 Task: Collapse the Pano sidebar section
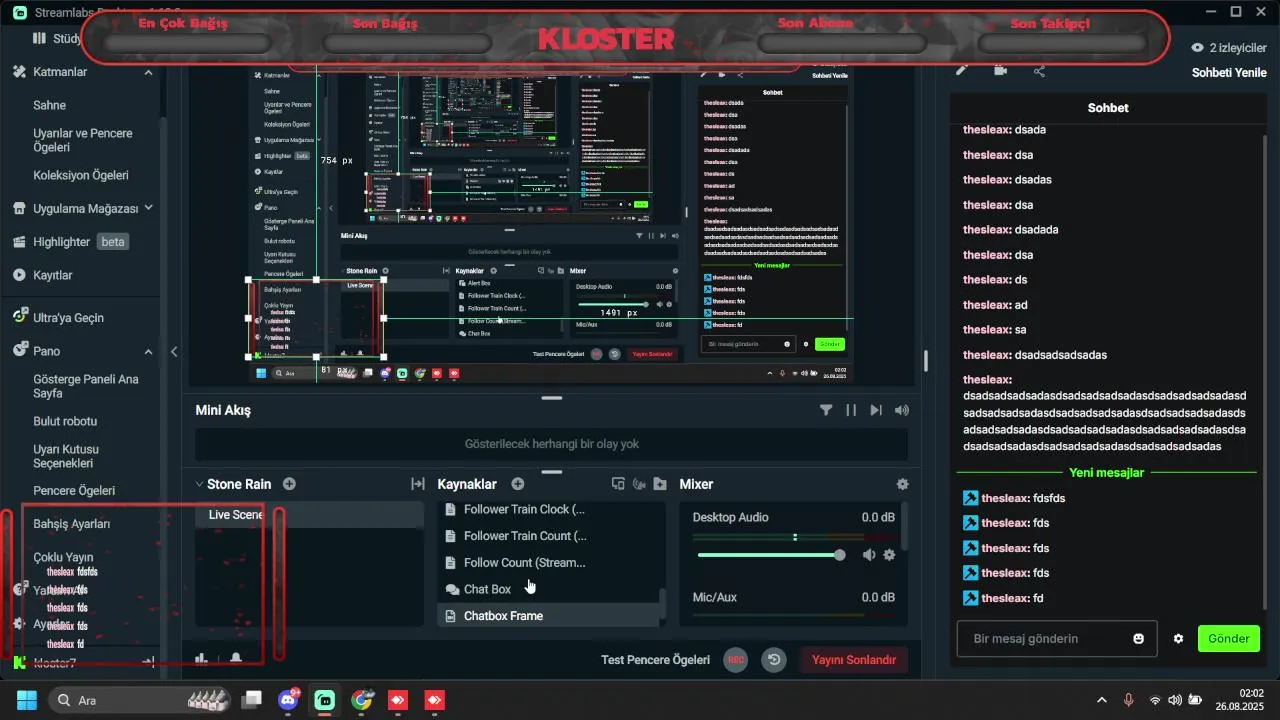(x=148, y=351)
